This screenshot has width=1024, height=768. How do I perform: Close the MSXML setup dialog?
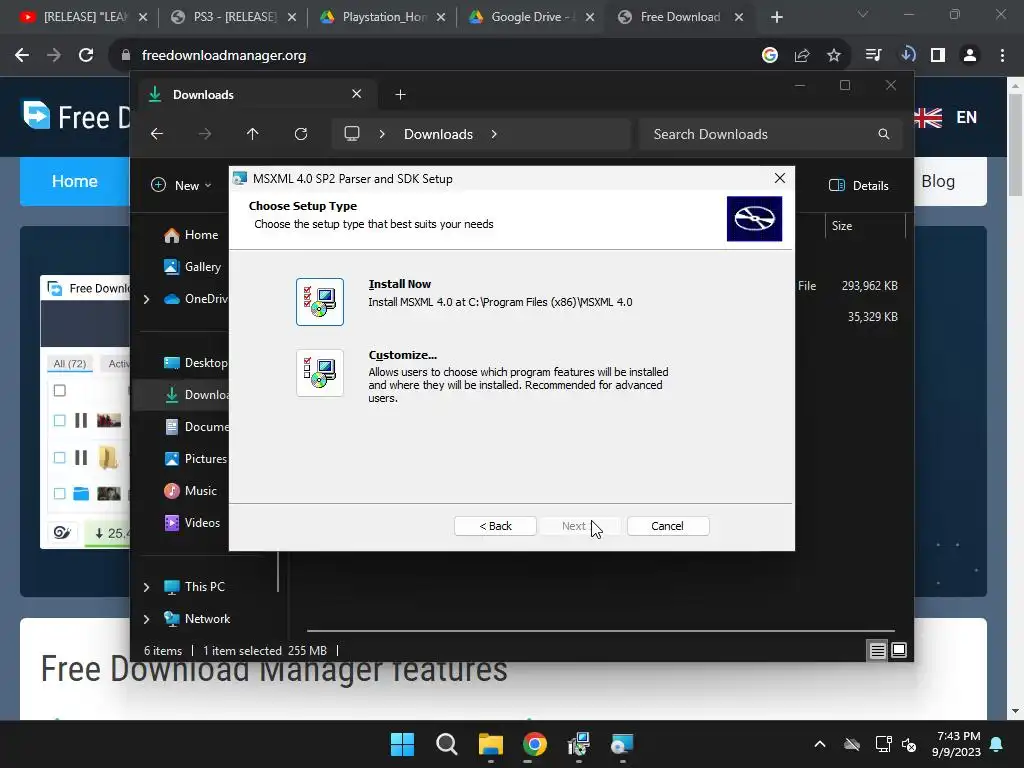779,178
